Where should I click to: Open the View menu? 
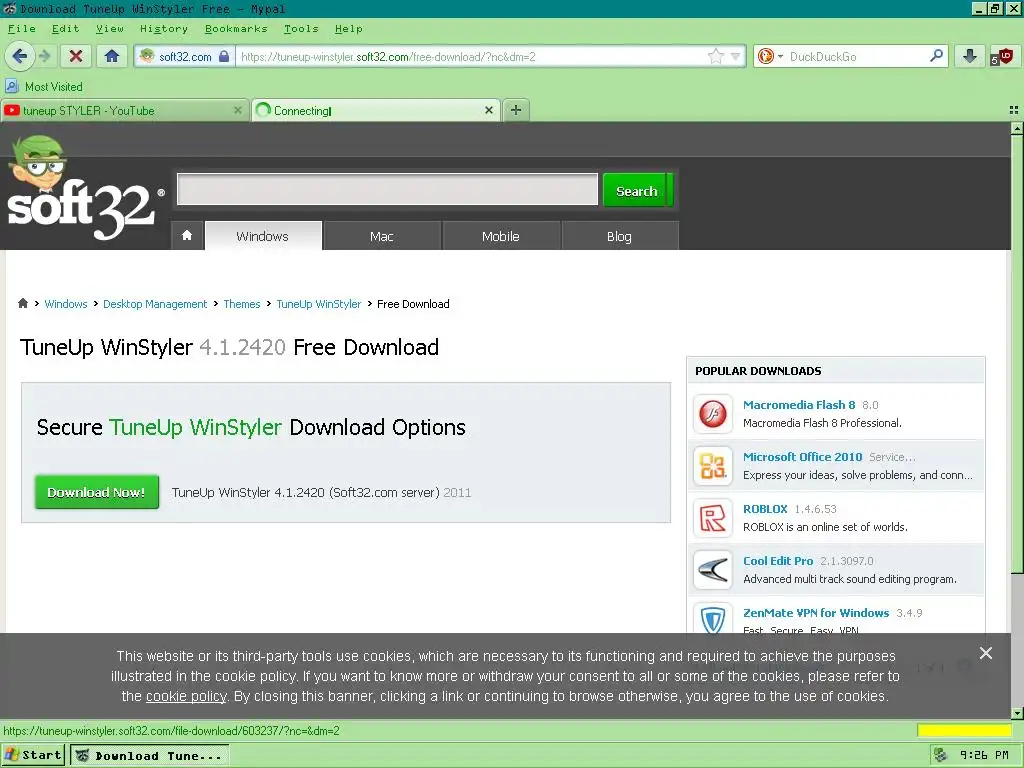[x=110, y=29]
